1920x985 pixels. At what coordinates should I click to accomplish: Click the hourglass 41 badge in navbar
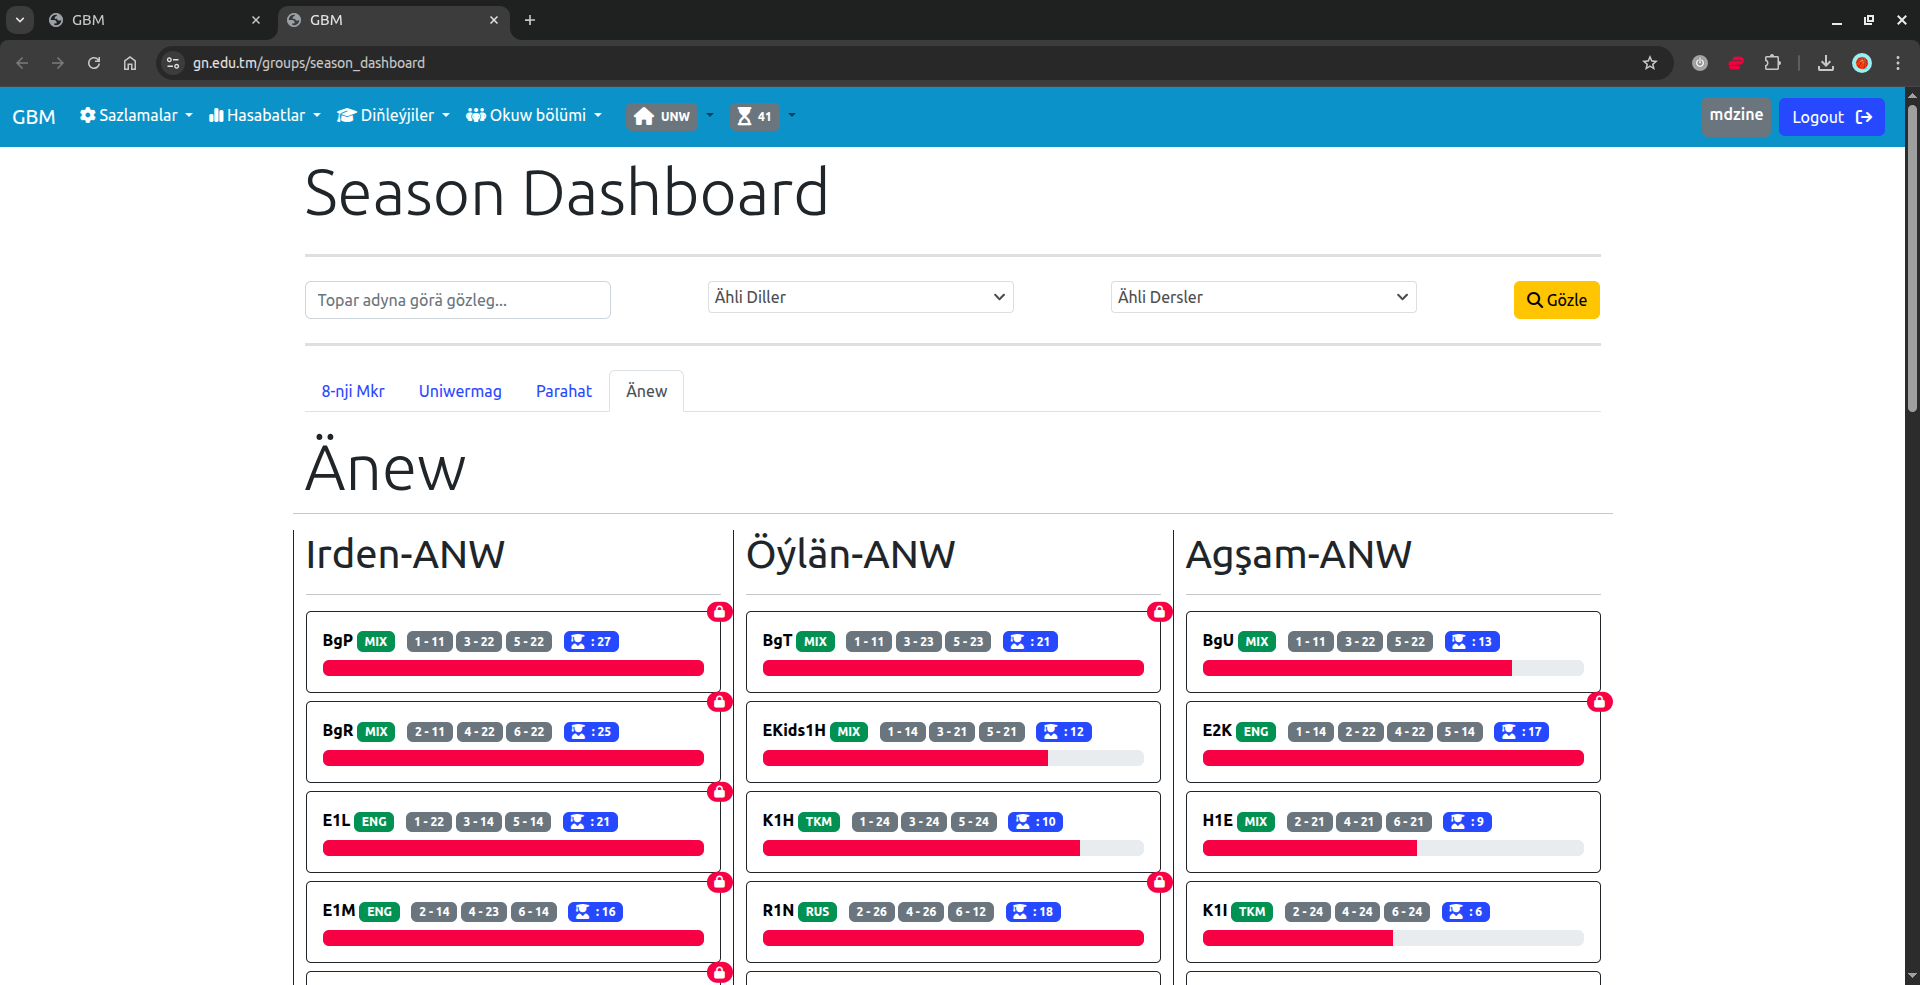754,117
